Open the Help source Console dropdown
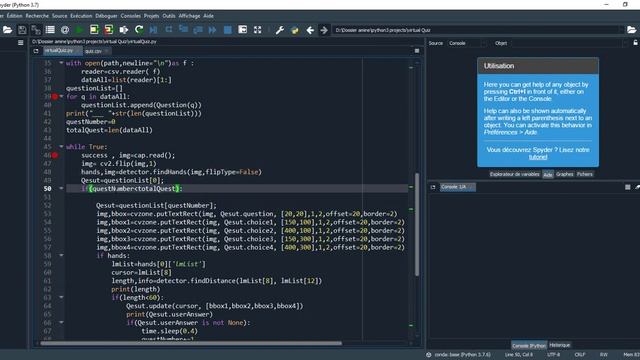Viewport: 640px width, 360px height. tap(467, 43)
